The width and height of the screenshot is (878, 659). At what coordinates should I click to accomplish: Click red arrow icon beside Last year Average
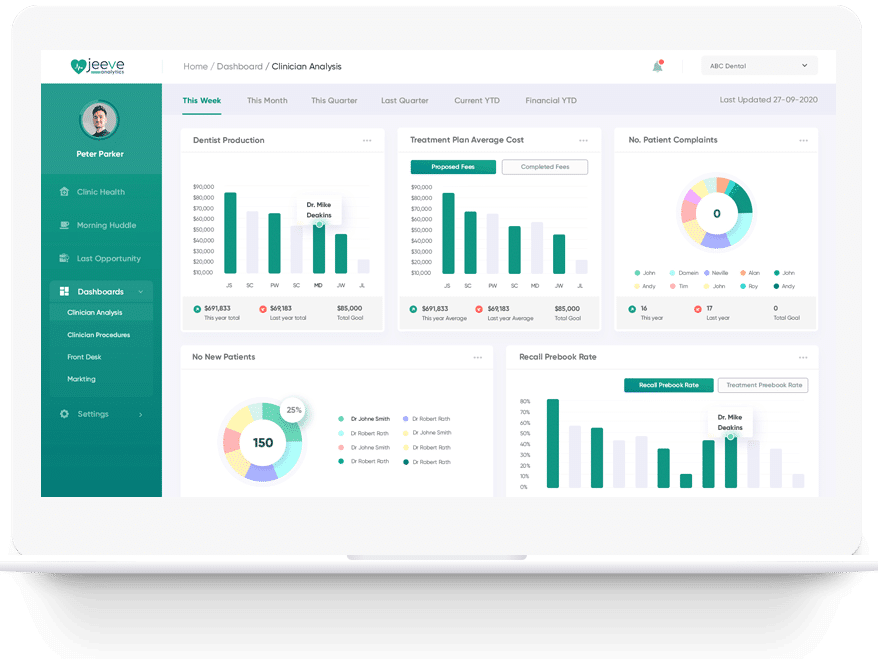(x=479, y=309)
